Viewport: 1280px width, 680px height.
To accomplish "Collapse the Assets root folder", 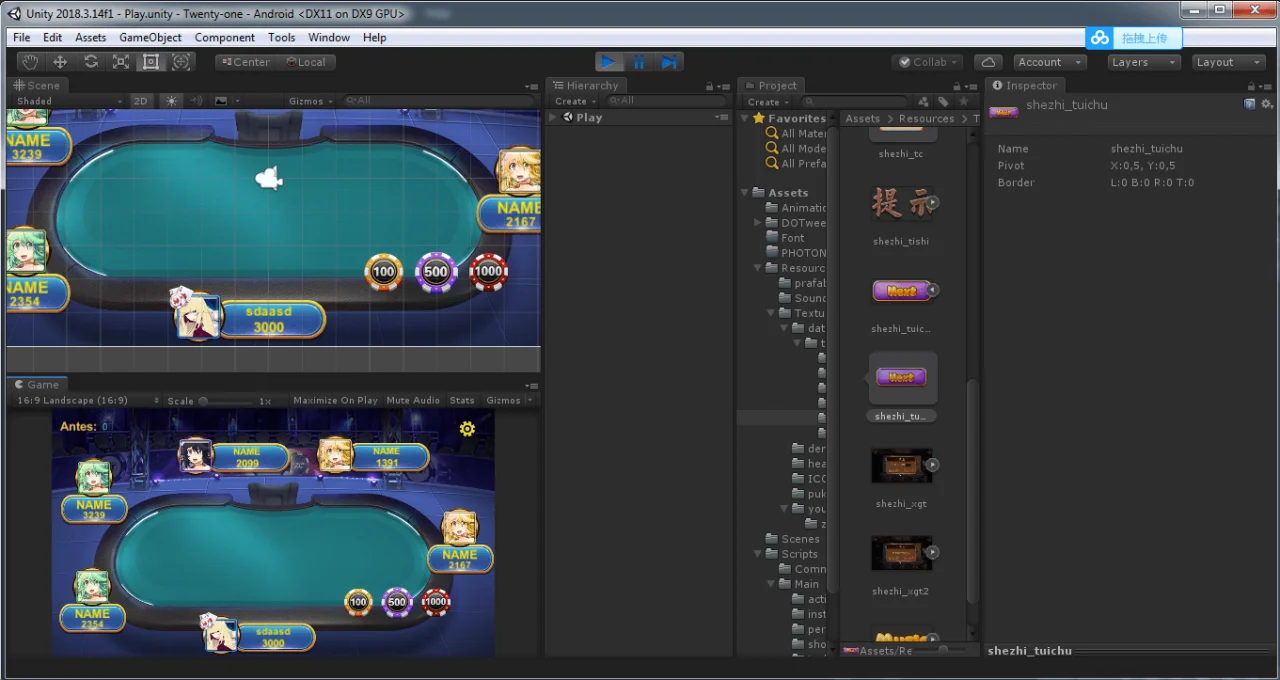I will [x=745, y=193].
